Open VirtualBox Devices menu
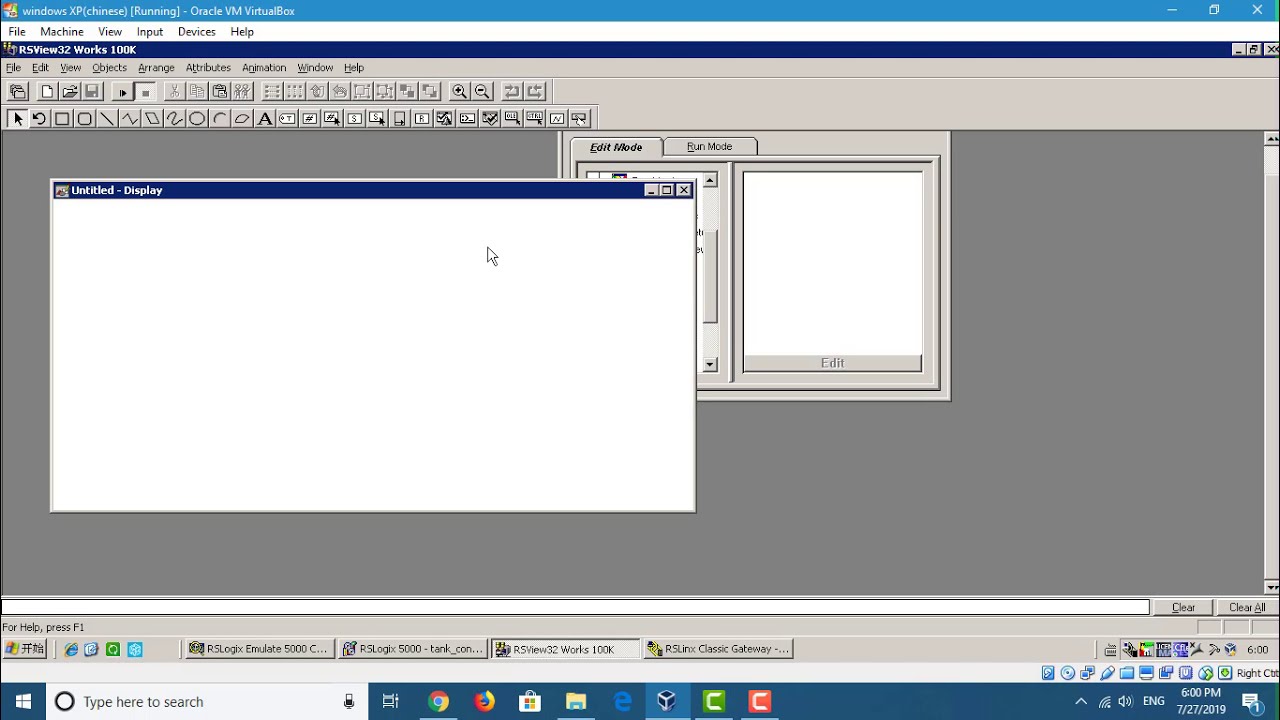1280x720 pixels. click(197, 32)
